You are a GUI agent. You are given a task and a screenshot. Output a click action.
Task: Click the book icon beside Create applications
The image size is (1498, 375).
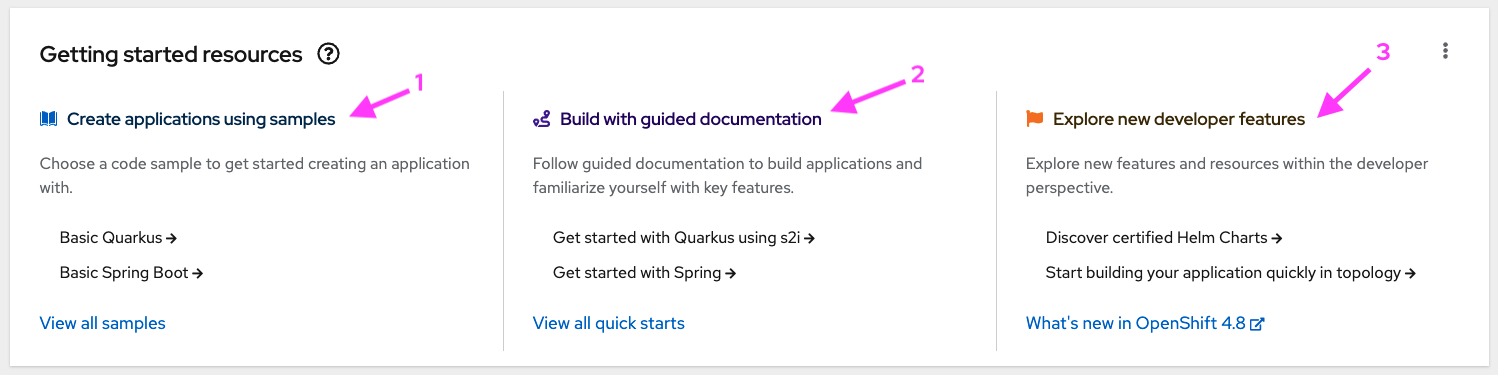[49, 119]
